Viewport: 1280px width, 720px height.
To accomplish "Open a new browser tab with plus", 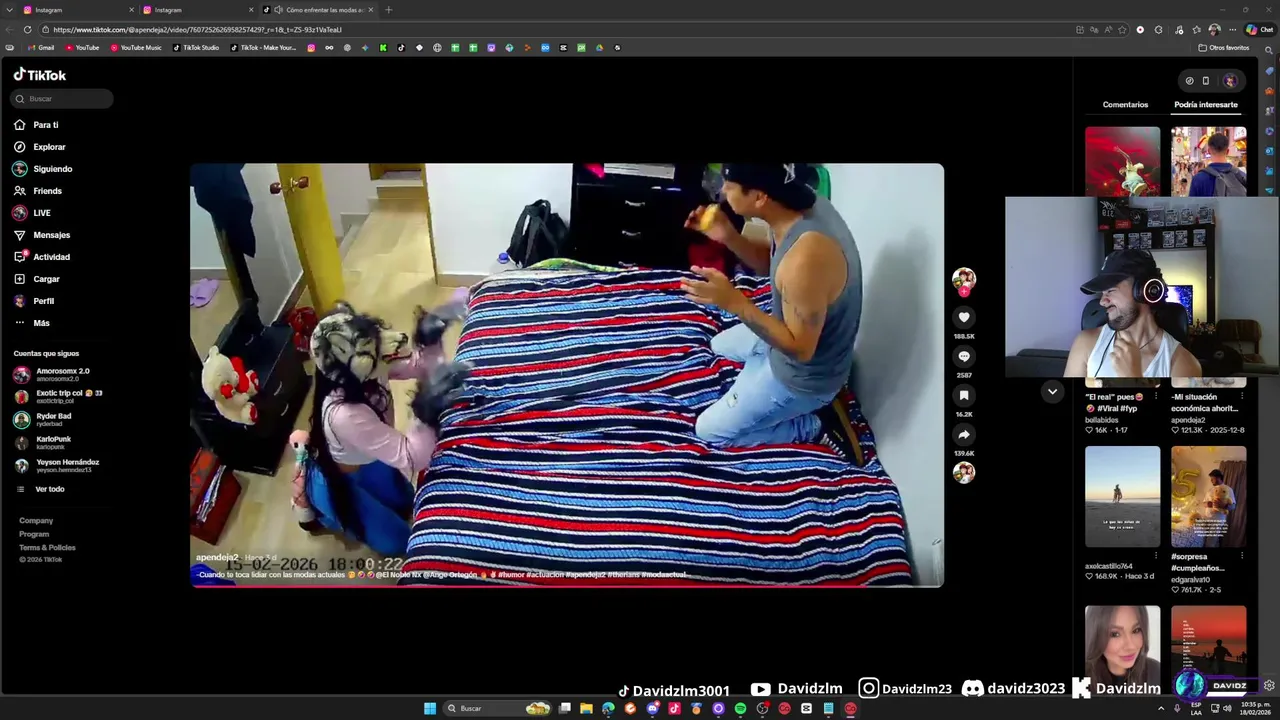I will coord(388,10).
